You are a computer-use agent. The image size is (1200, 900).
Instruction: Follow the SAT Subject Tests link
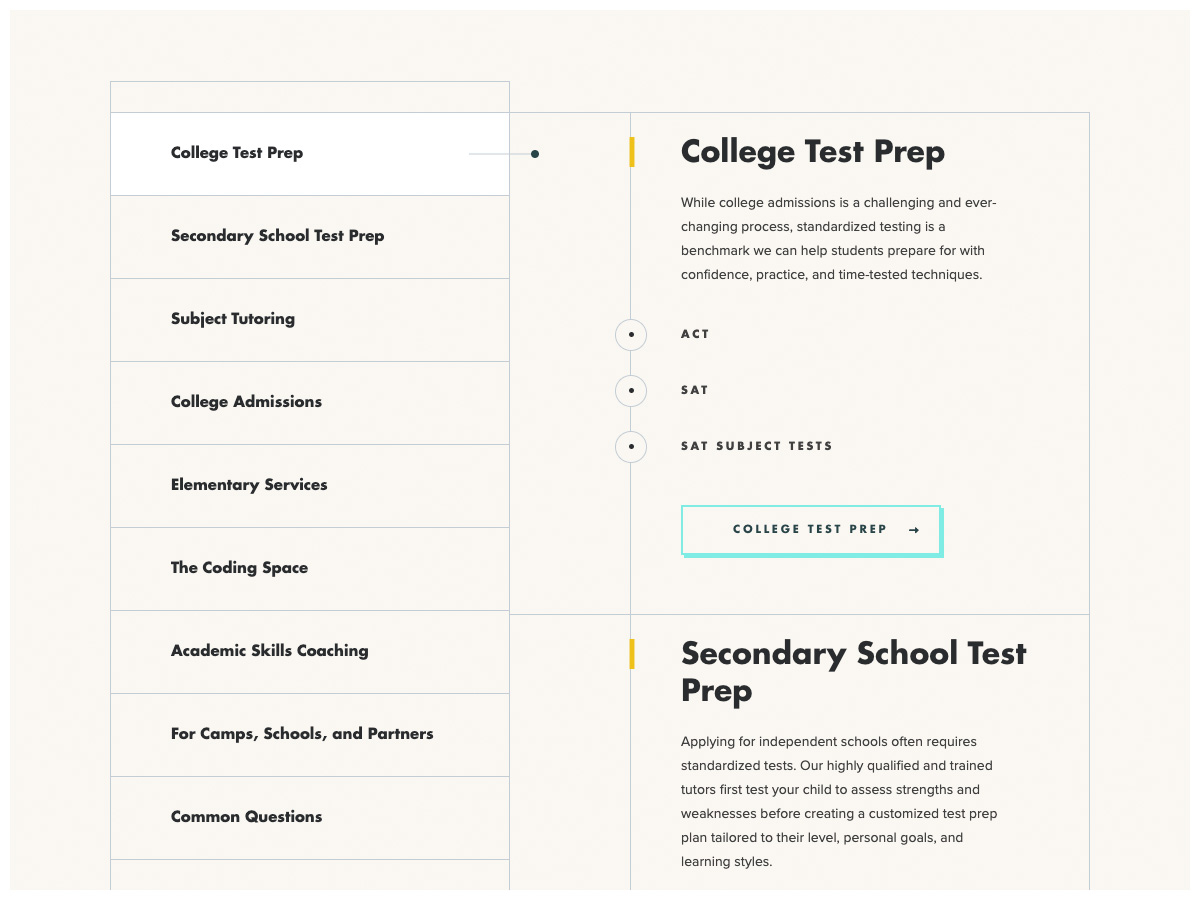[x=756, y=446]
